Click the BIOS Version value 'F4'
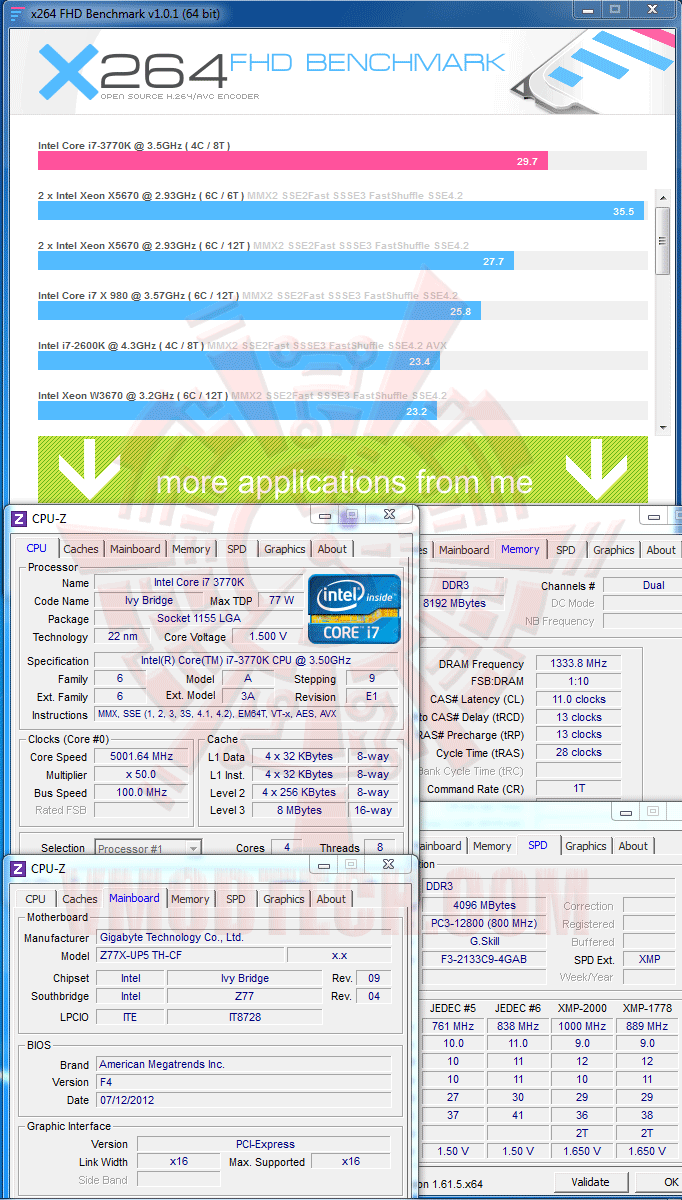The image size is (682, 1200). coord(244,1082)
